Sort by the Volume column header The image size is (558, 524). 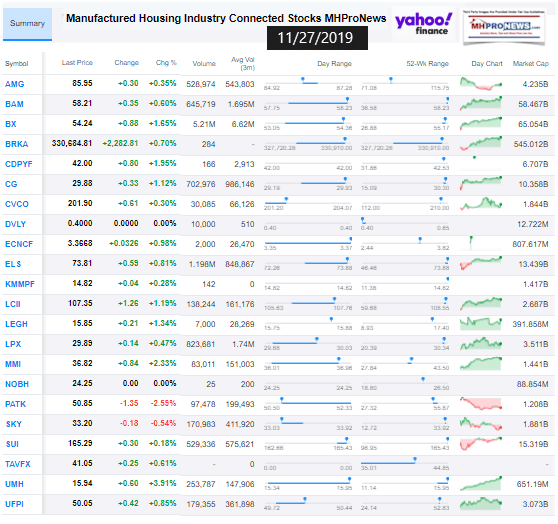(x=204, y=64)
